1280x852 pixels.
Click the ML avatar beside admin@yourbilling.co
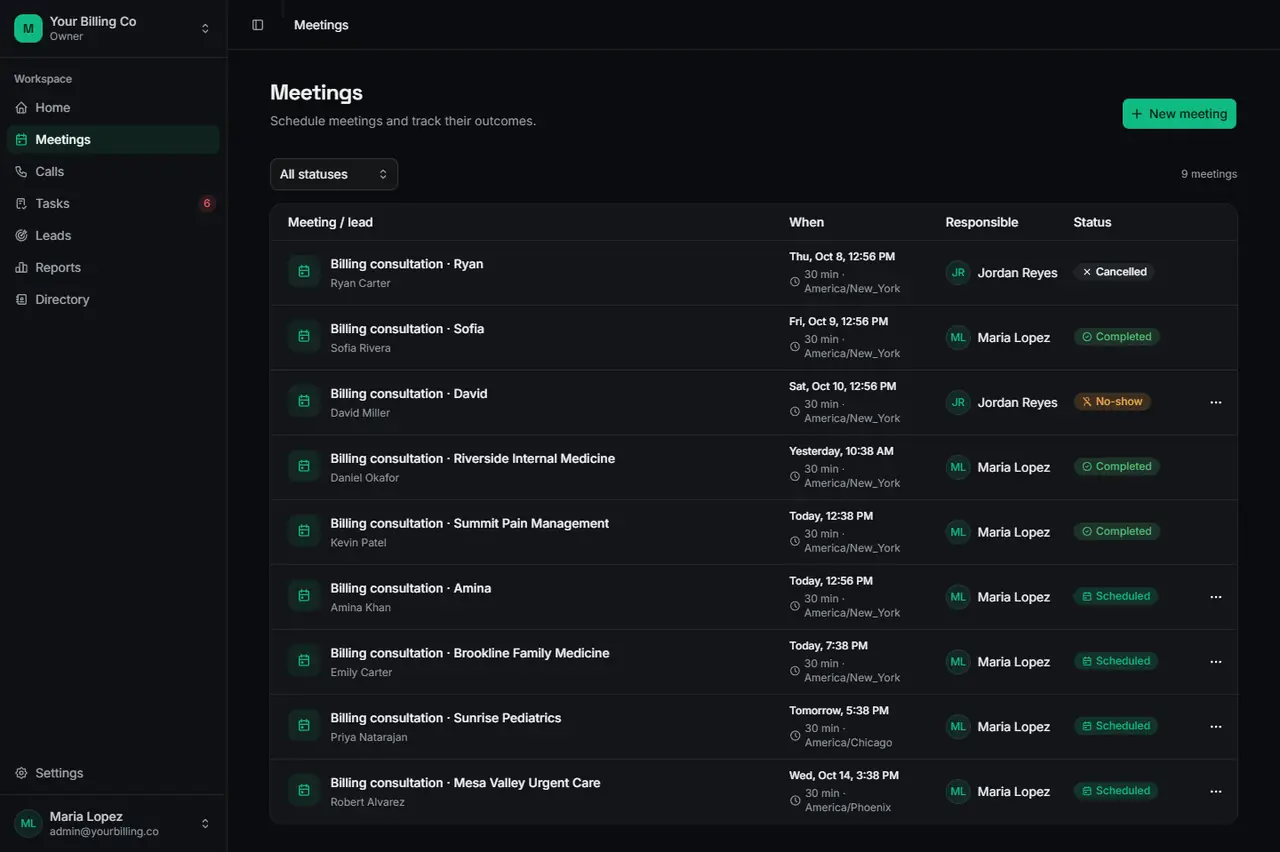click(28, 823)
